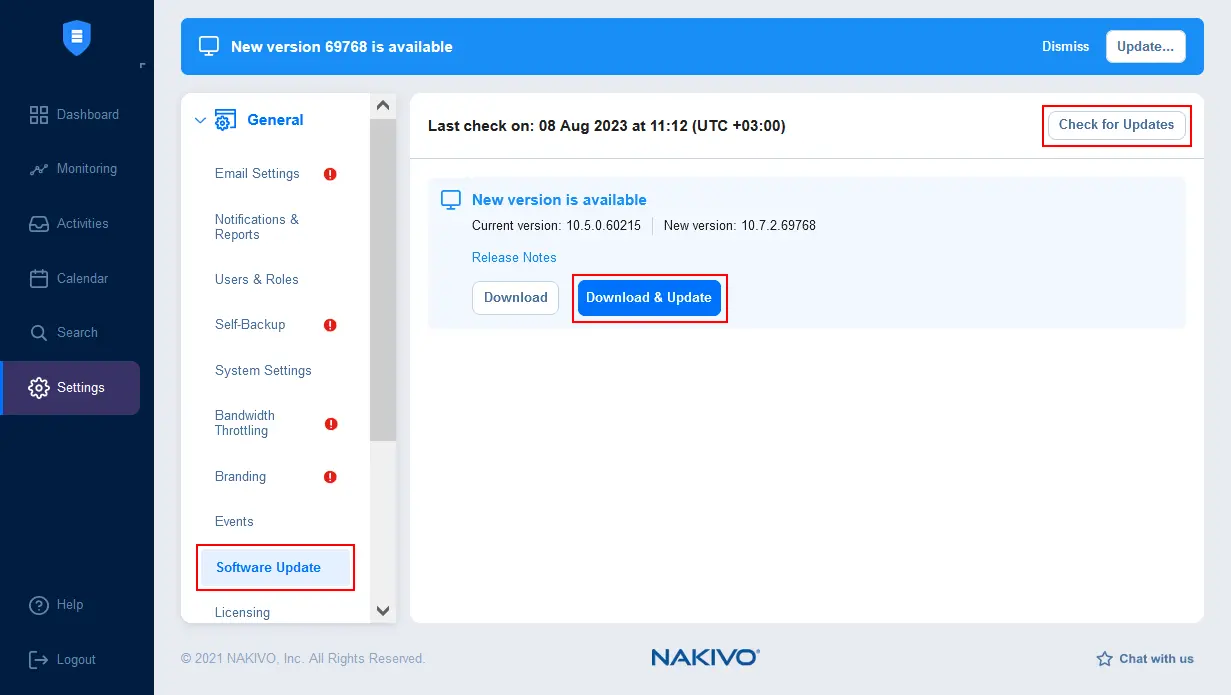The image size is (1231, 695).
Task: Click the NAKIVO footer logo
Action: pos(706,657)
